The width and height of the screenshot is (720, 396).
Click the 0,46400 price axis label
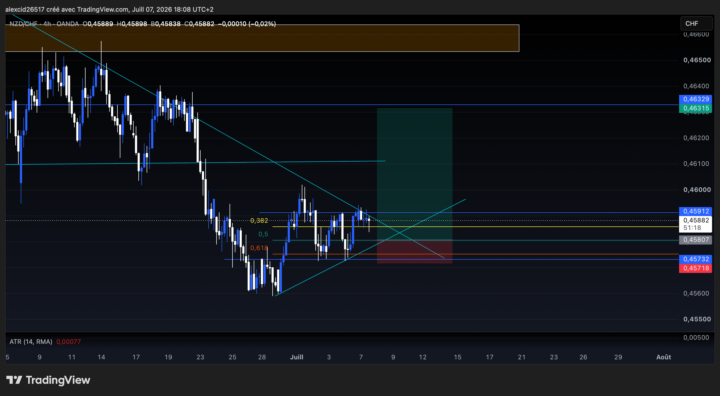tap(696, 85)
